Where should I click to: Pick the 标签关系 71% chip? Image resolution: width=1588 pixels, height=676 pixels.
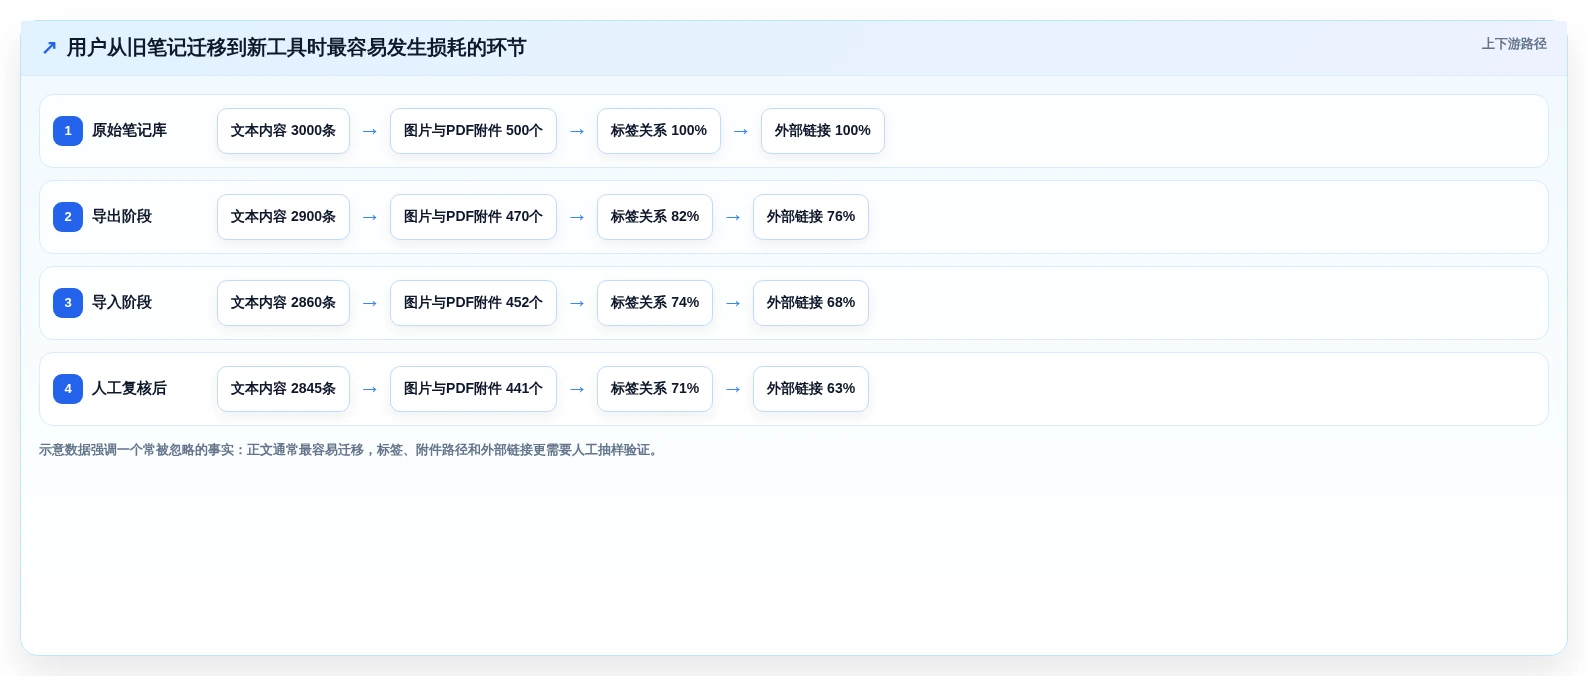655,389
